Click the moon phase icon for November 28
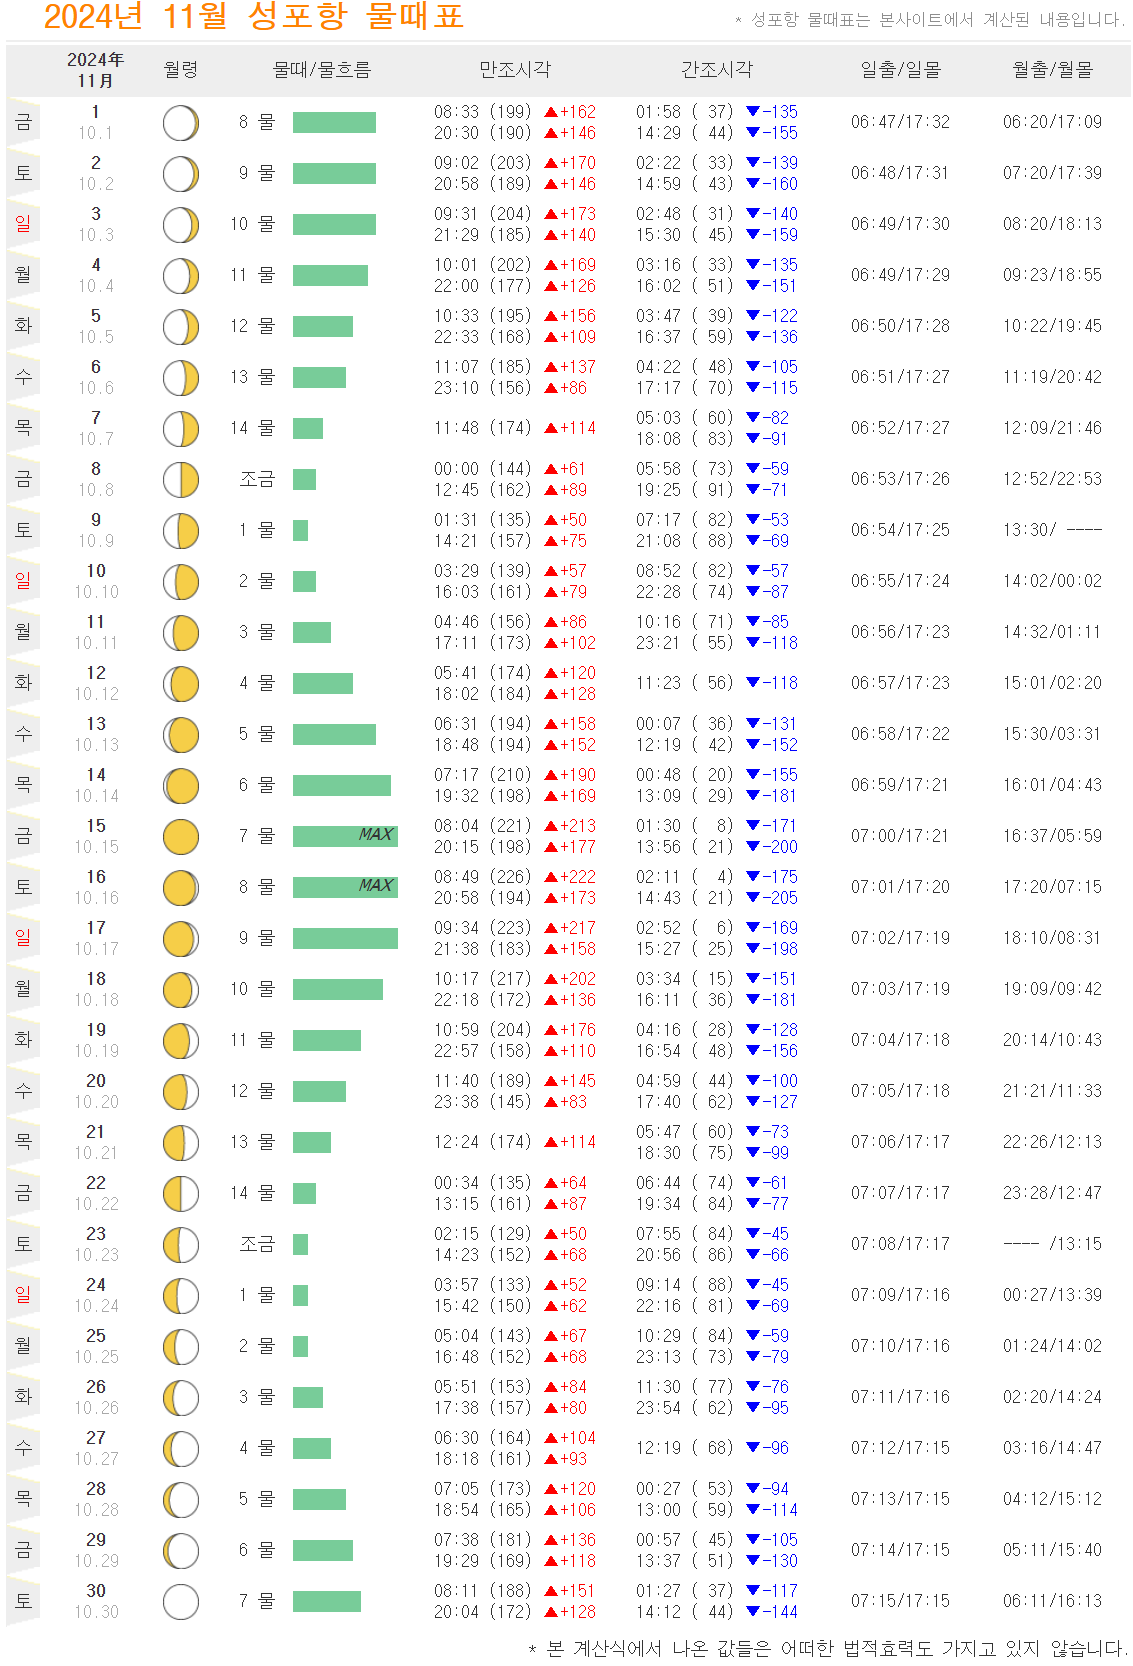Screen dimensions: 1133x1666 tap(181, 1500)
